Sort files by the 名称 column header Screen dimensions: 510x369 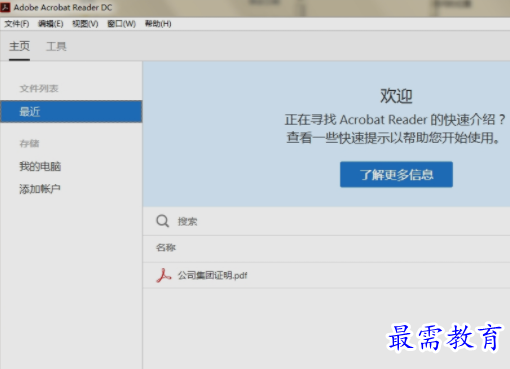pos(166,247)
